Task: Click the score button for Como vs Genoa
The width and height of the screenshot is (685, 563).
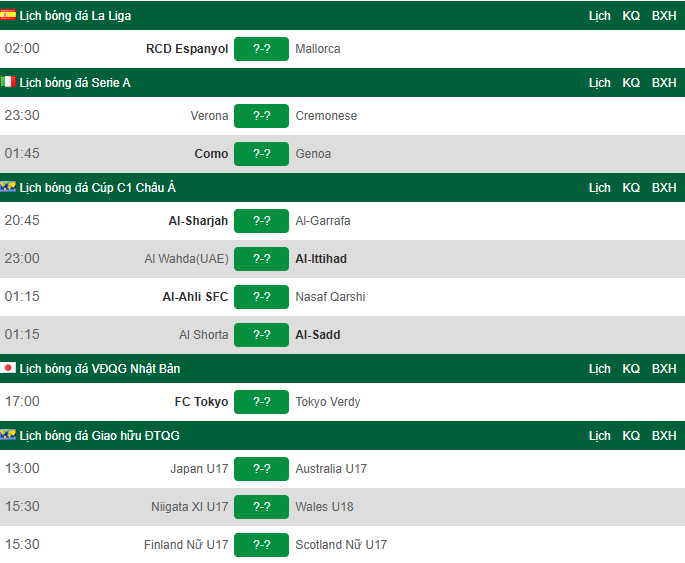Action: (261, 154)
